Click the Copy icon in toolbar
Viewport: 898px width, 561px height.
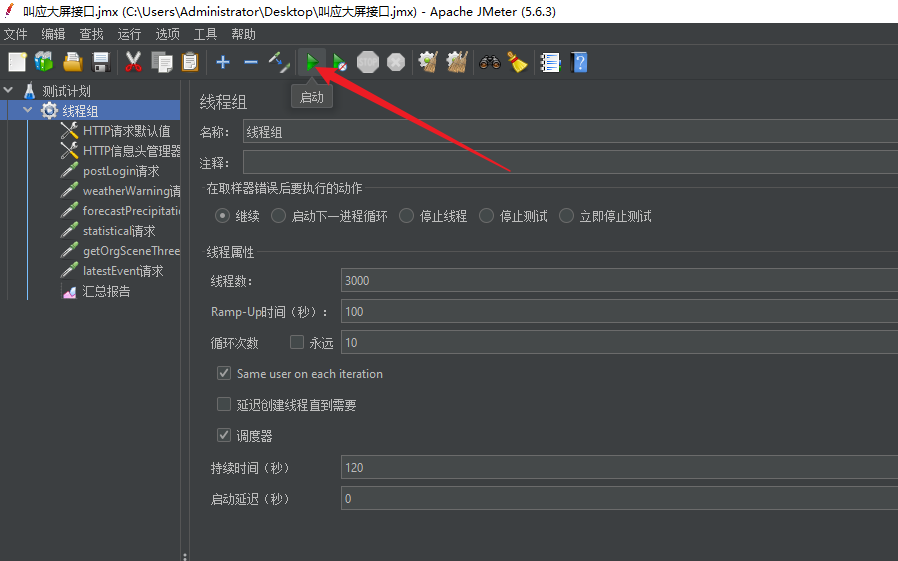pos(162,62)
